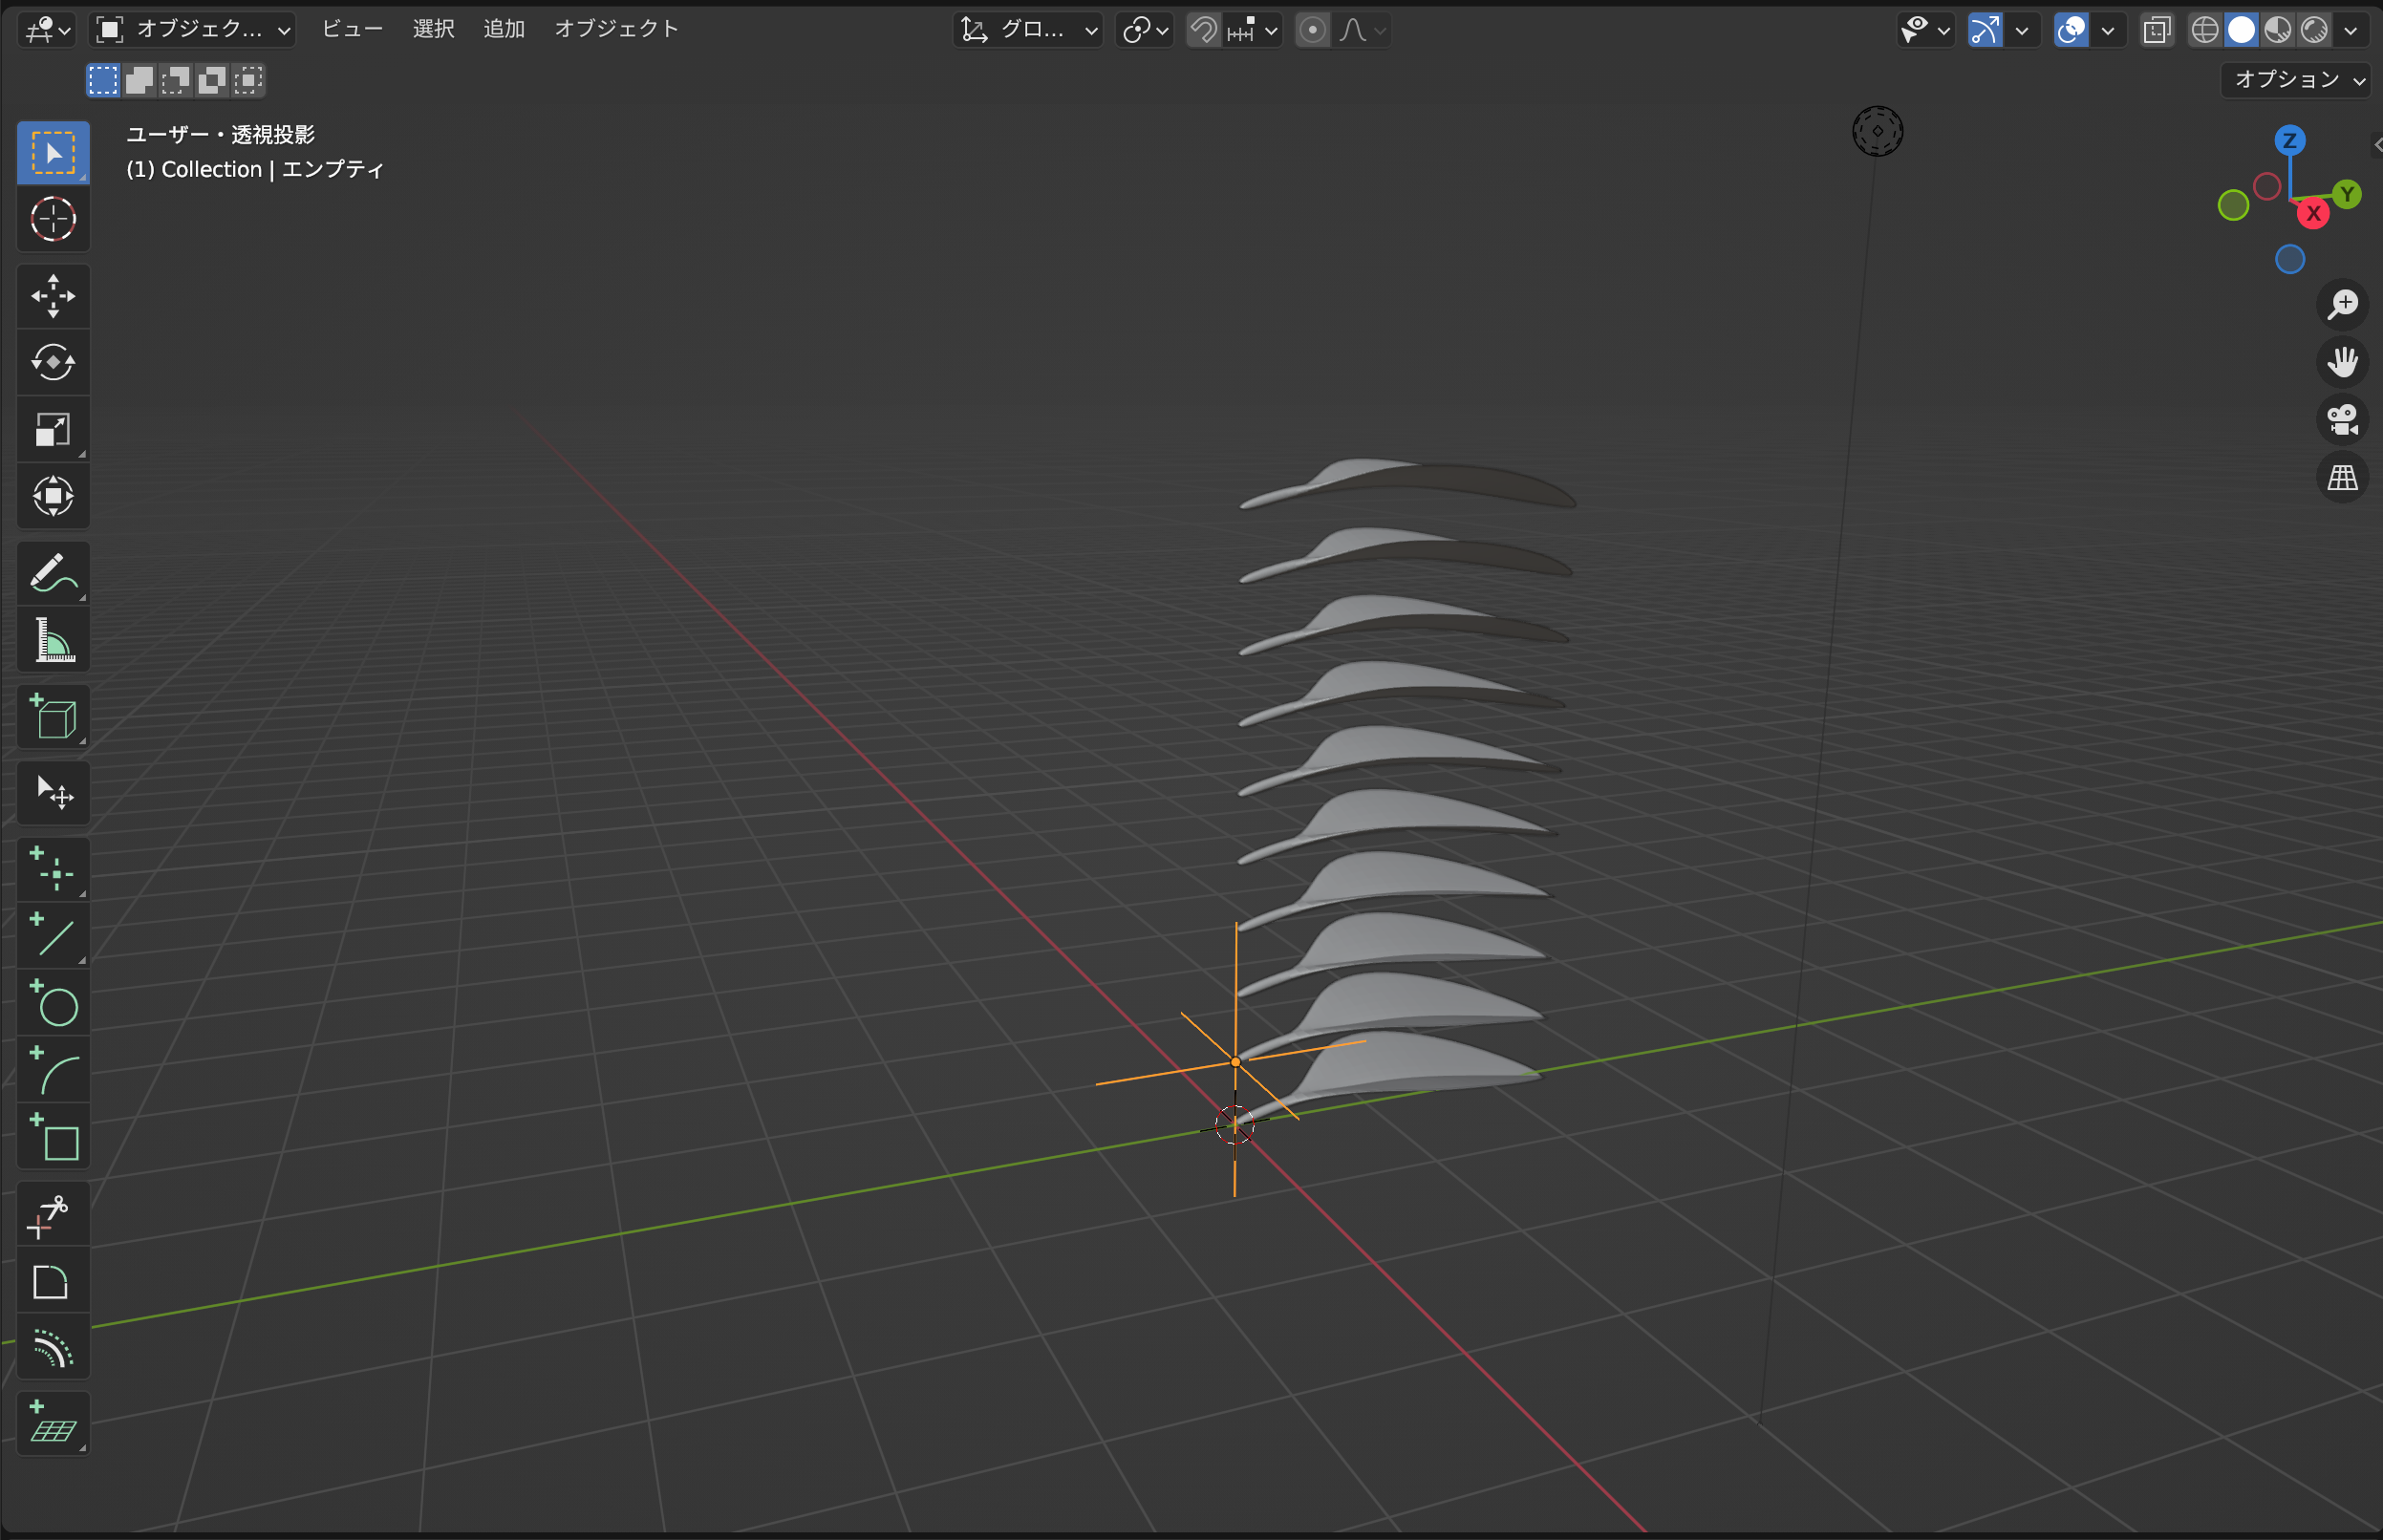Click the Empty object's orange origin point

(1236, 1062)
